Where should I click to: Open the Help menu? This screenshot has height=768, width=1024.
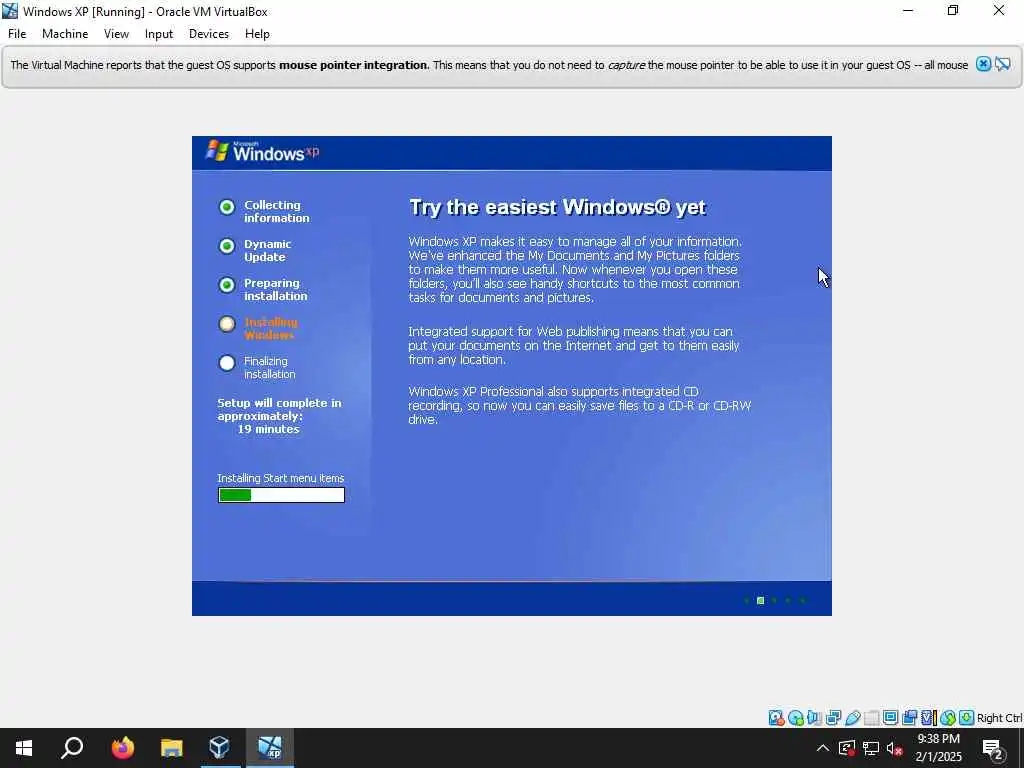pos(257,34)
